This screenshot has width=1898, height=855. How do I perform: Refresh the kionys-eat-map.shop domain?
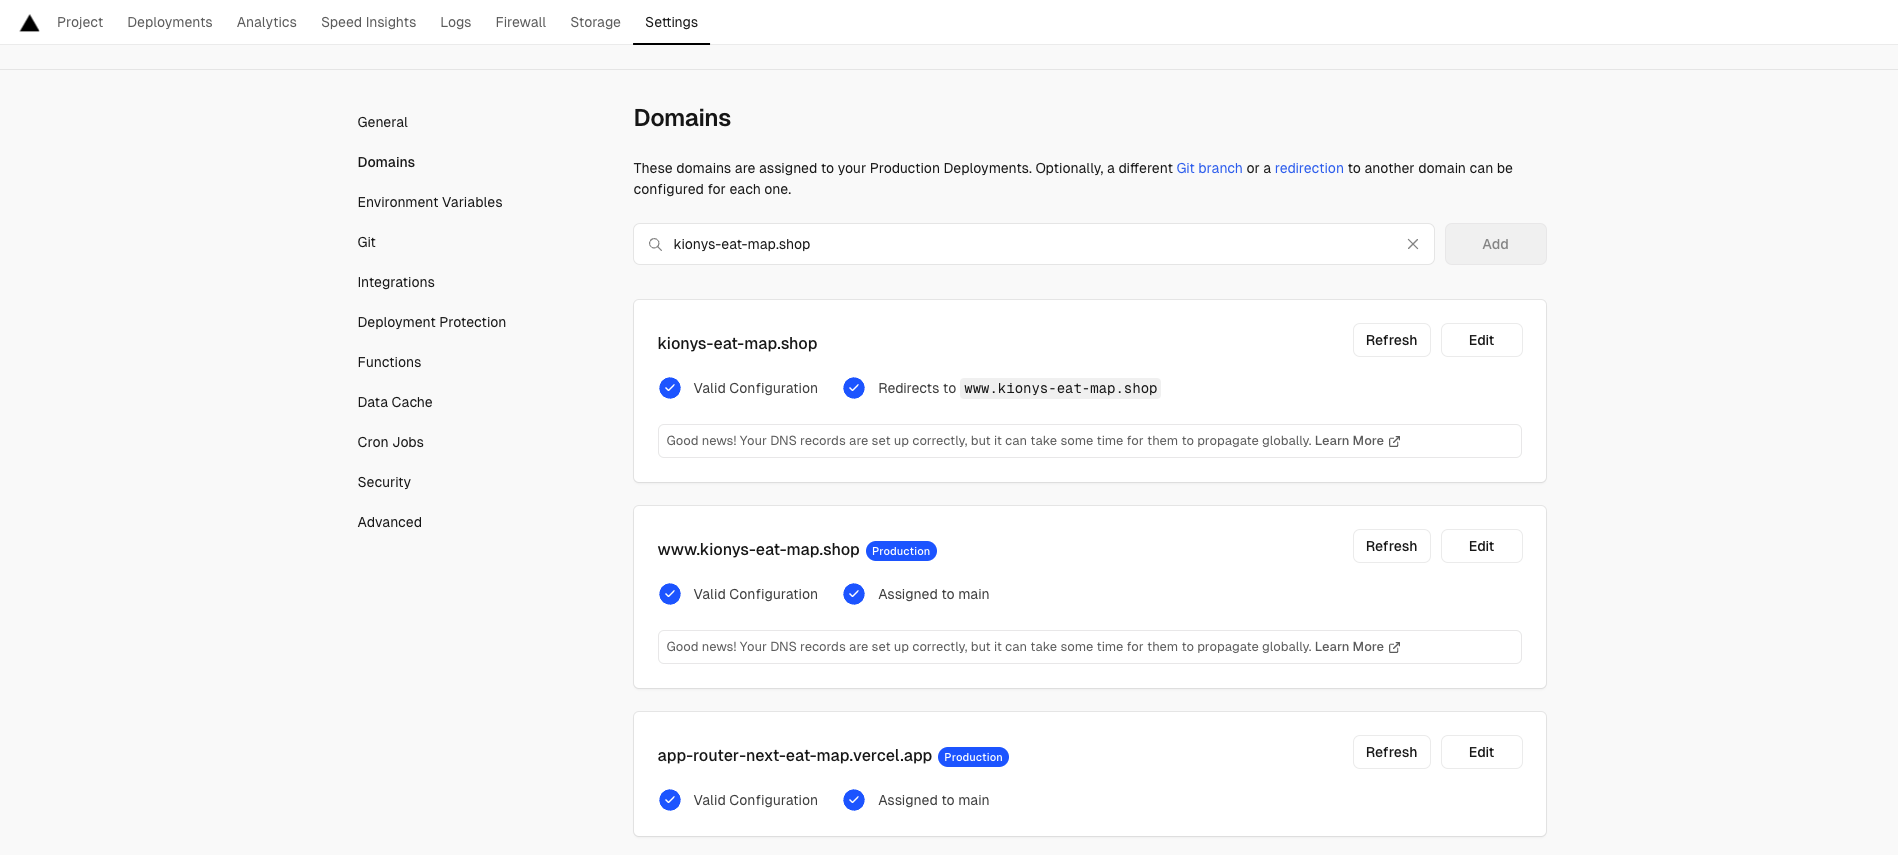click(x=1390, y=340)
